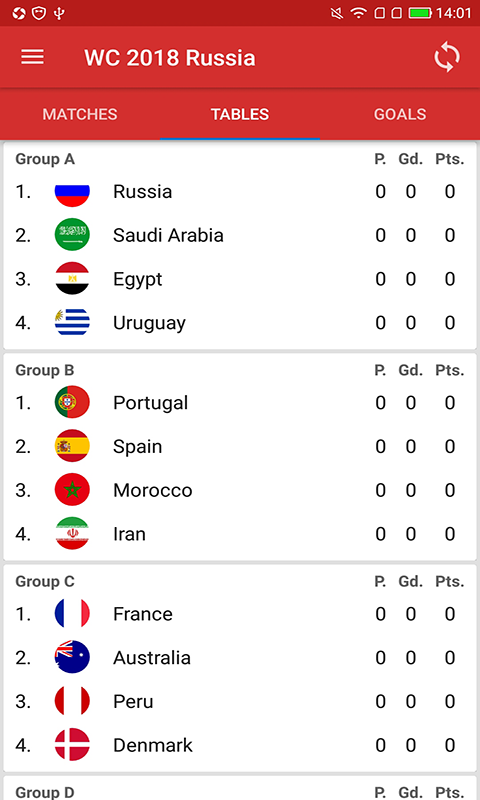The image size is (480, 800).
Task: Tap the refresh sync icon
Action: pos(447,57)
